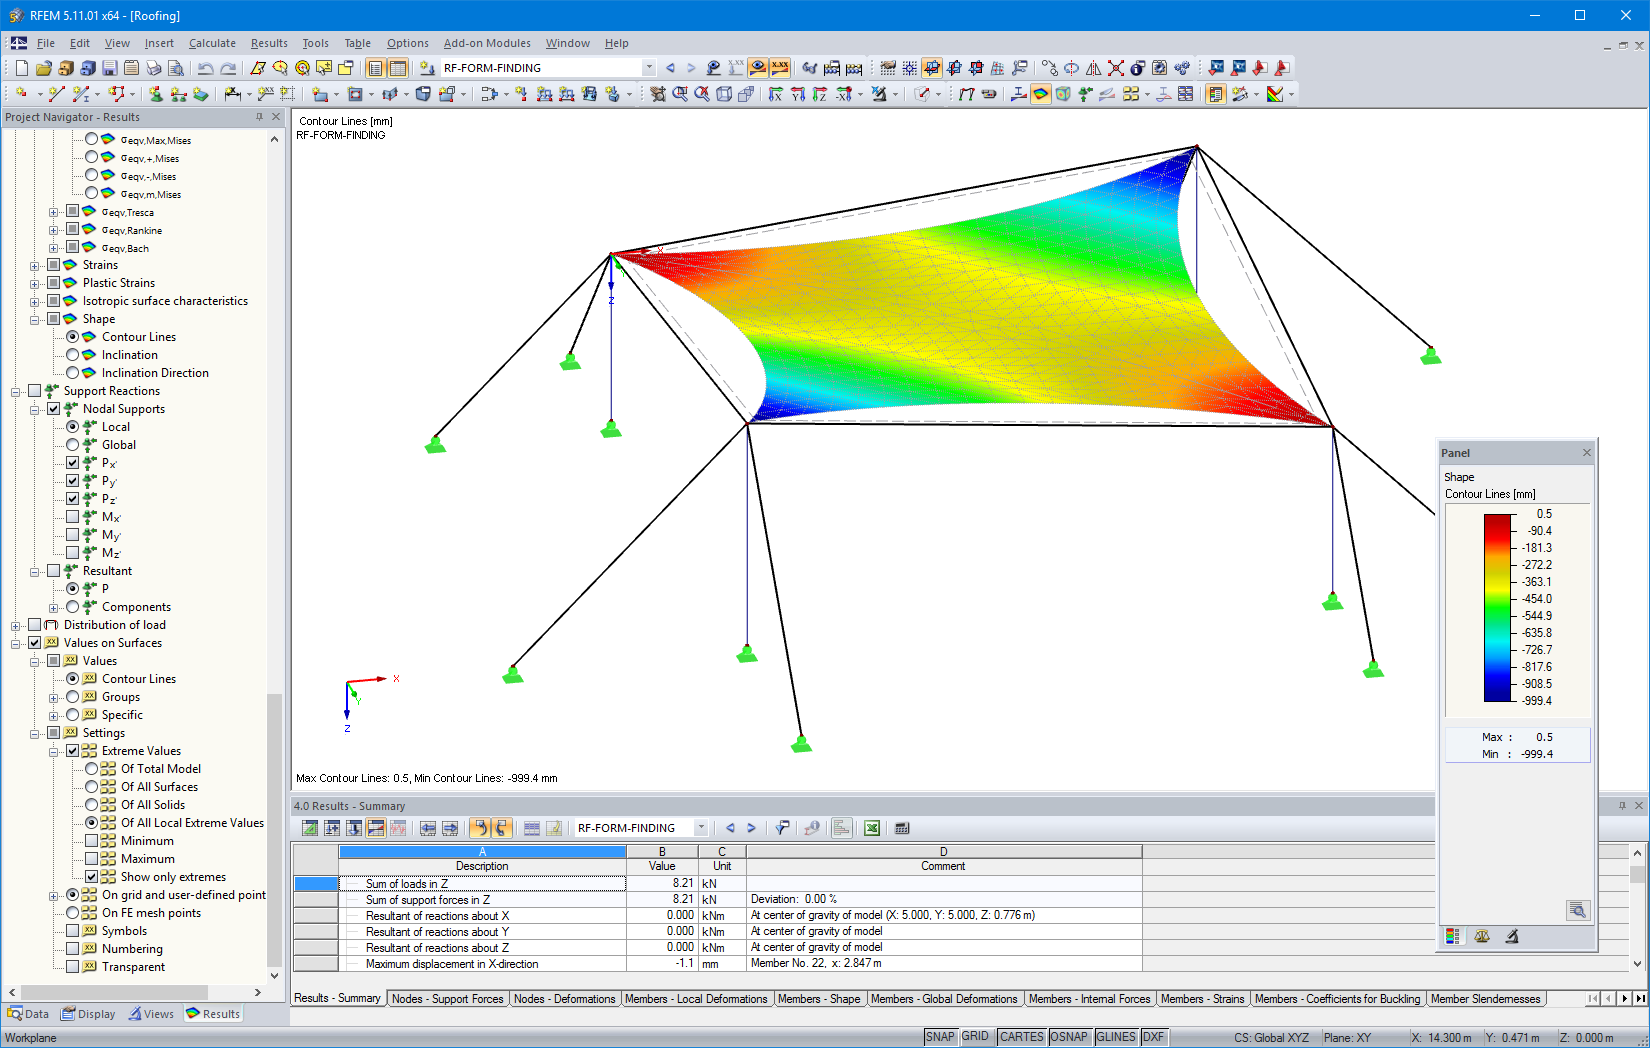The width and height of the screenshot is (1650, 1048).
Task: Switch to the Nodes - Deformations tab
Action: pos(565,998)
